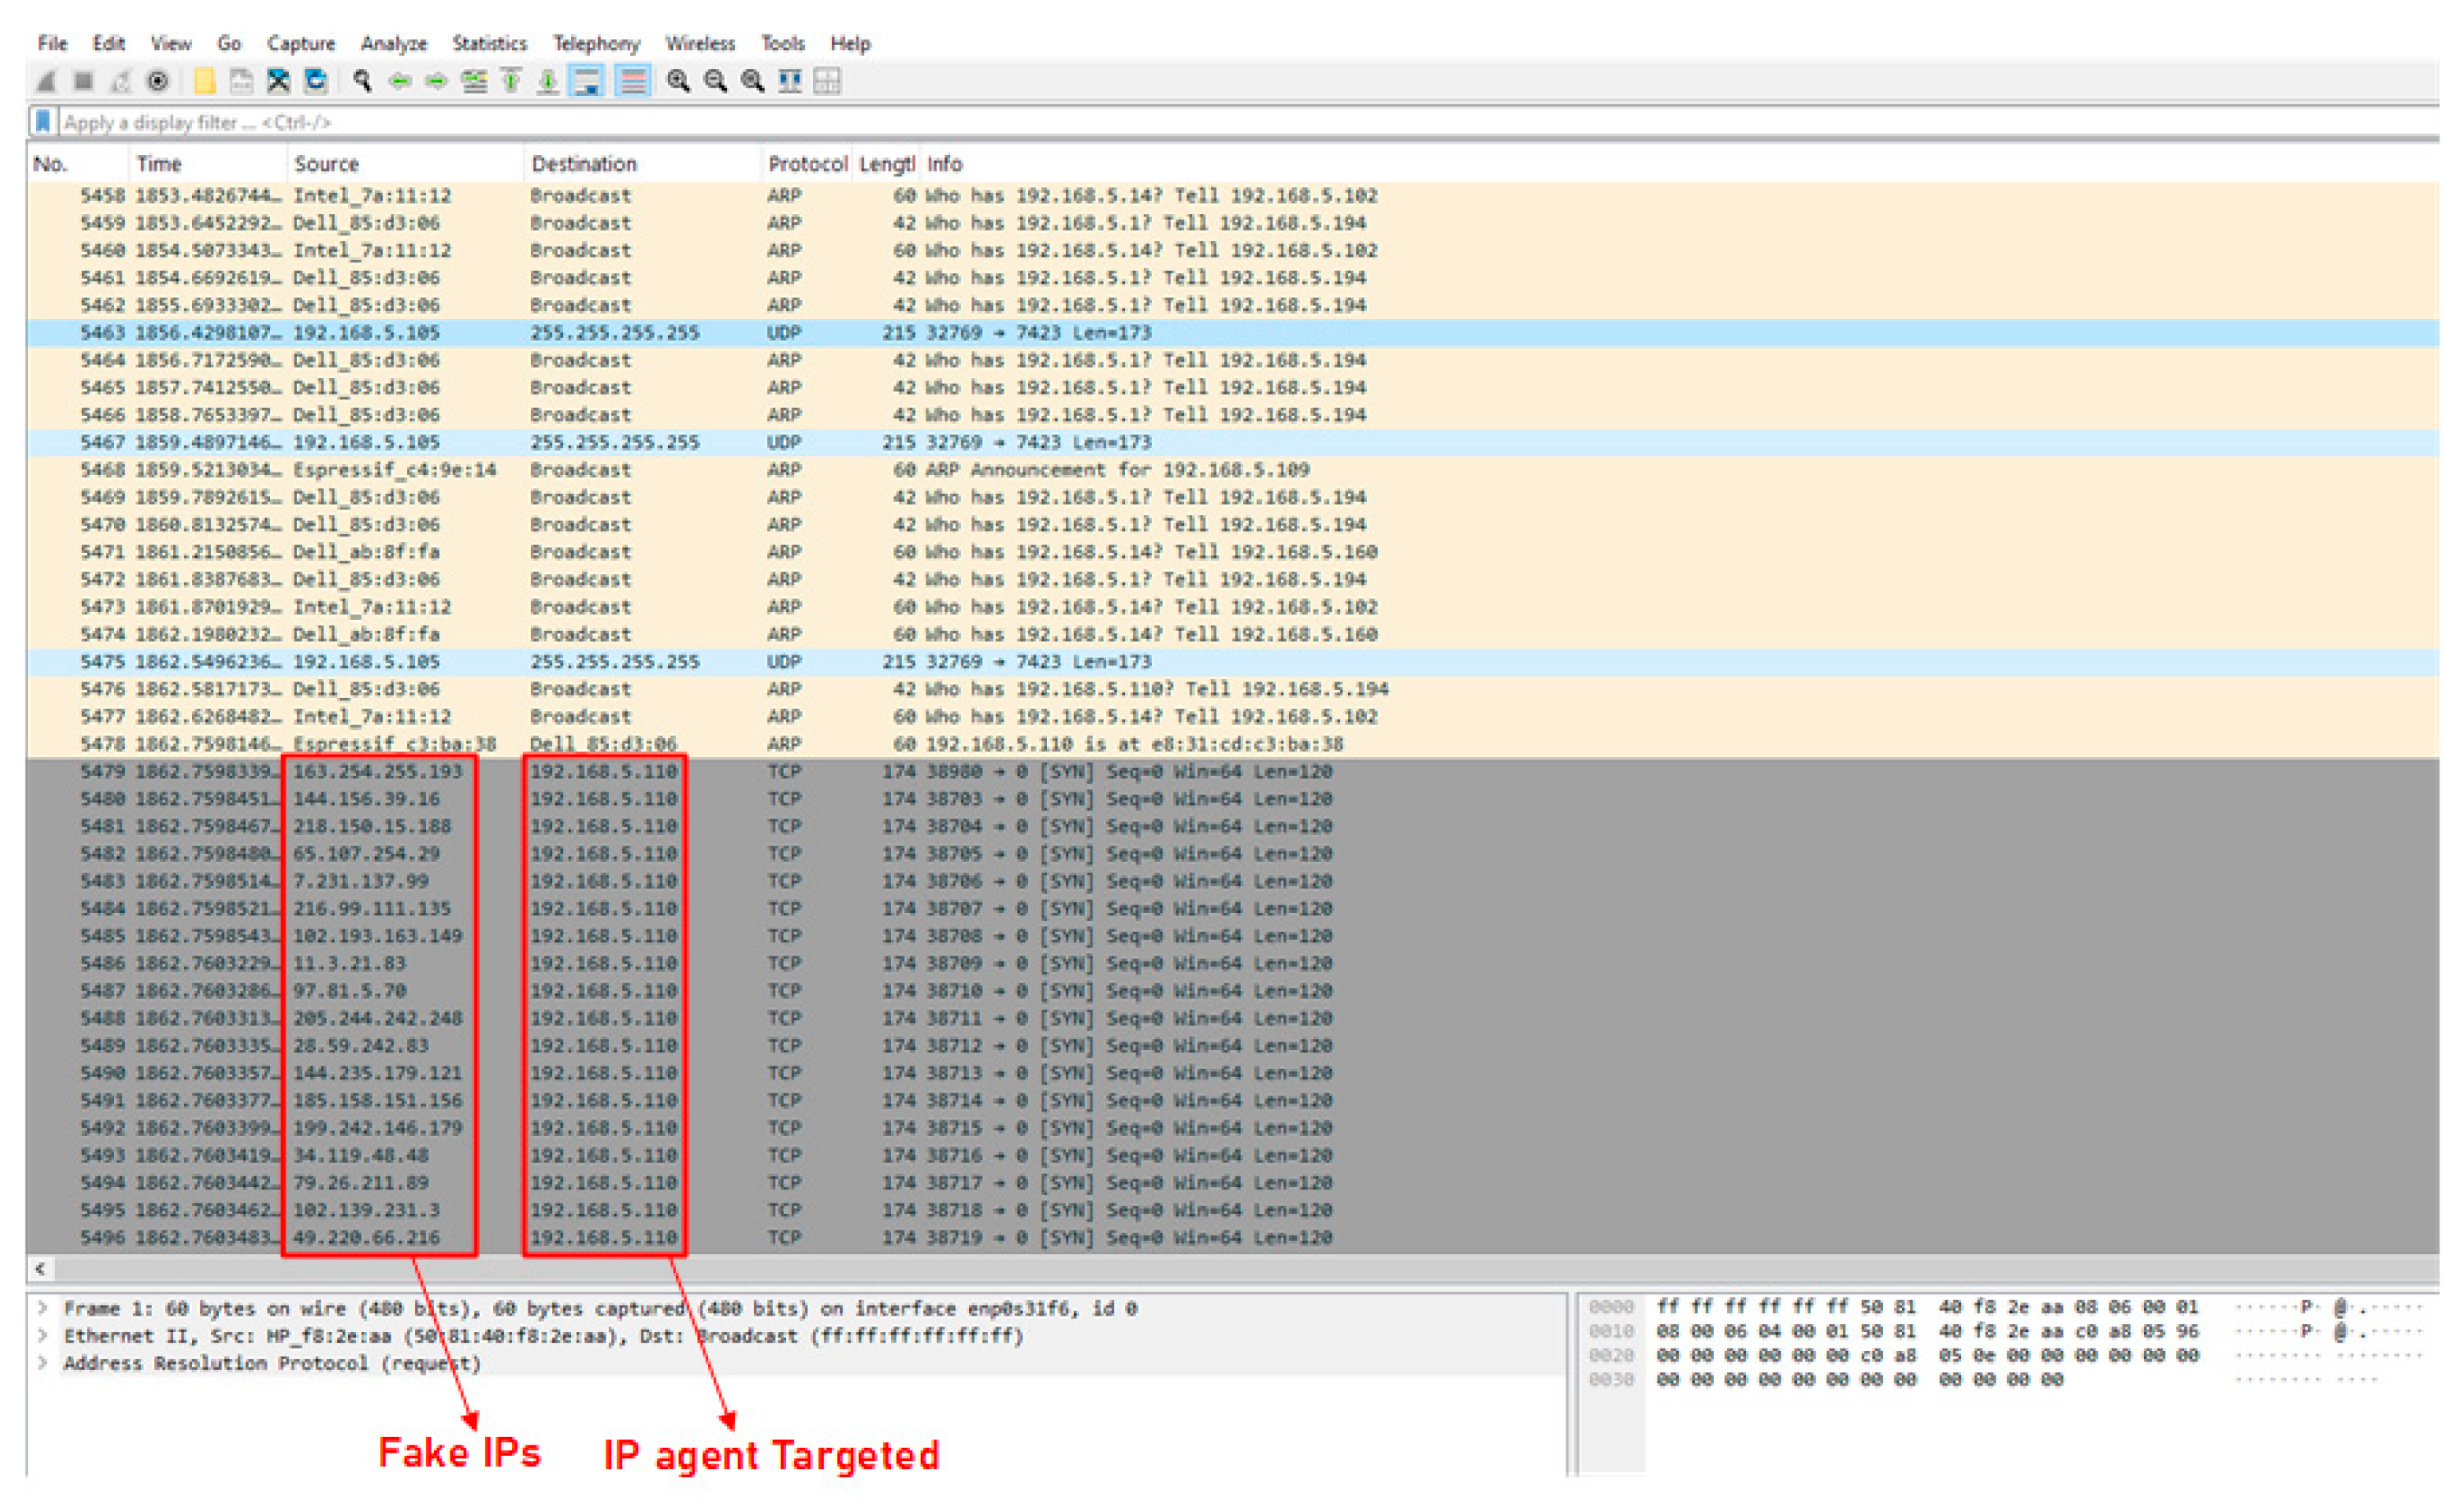Click the reload capture file icon
2464x1506 pixels.
(x=316, y=82)
